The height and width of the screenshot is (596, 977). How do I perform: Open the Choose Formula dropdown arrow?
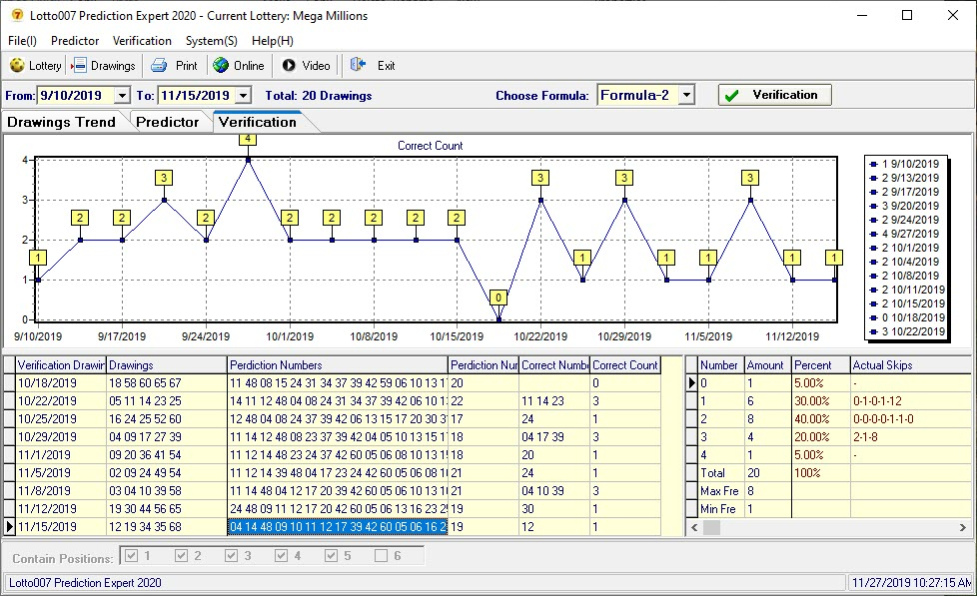686,95
